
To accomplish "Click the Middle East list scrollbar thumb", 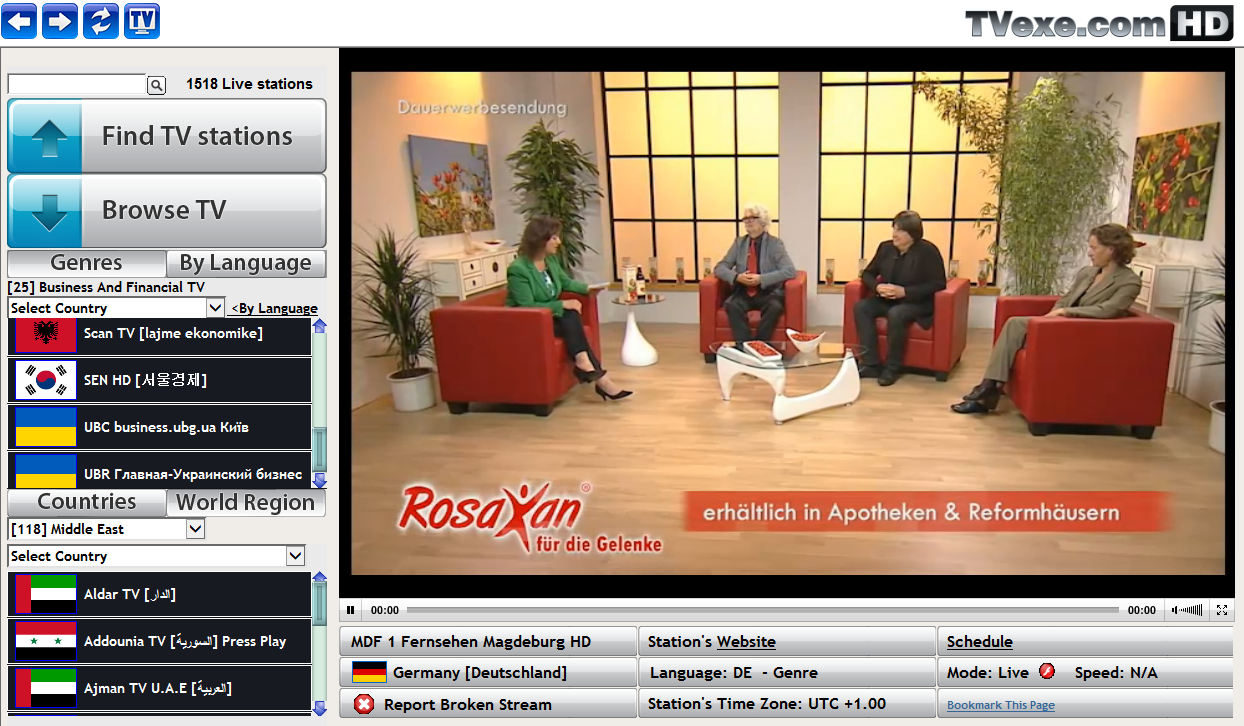I will [x=320, y=602].
